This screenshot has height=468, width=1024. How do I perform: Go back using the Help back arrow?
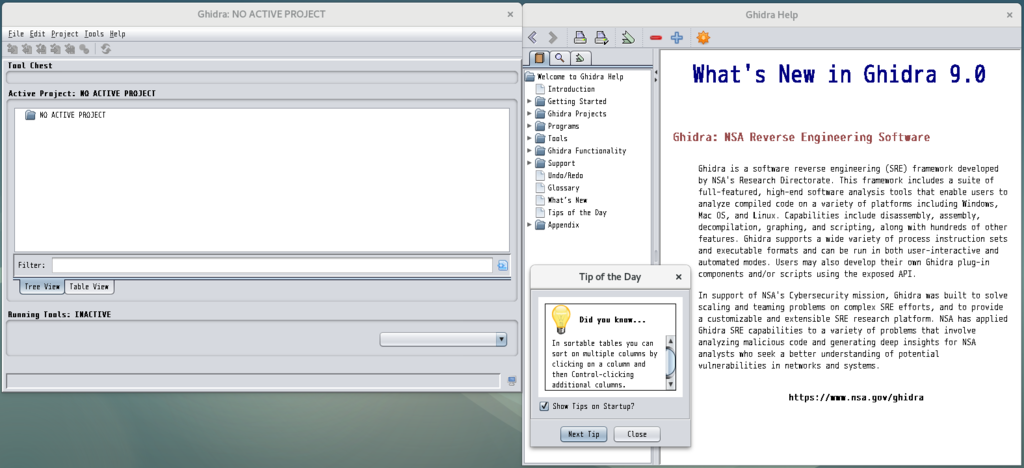533,38
